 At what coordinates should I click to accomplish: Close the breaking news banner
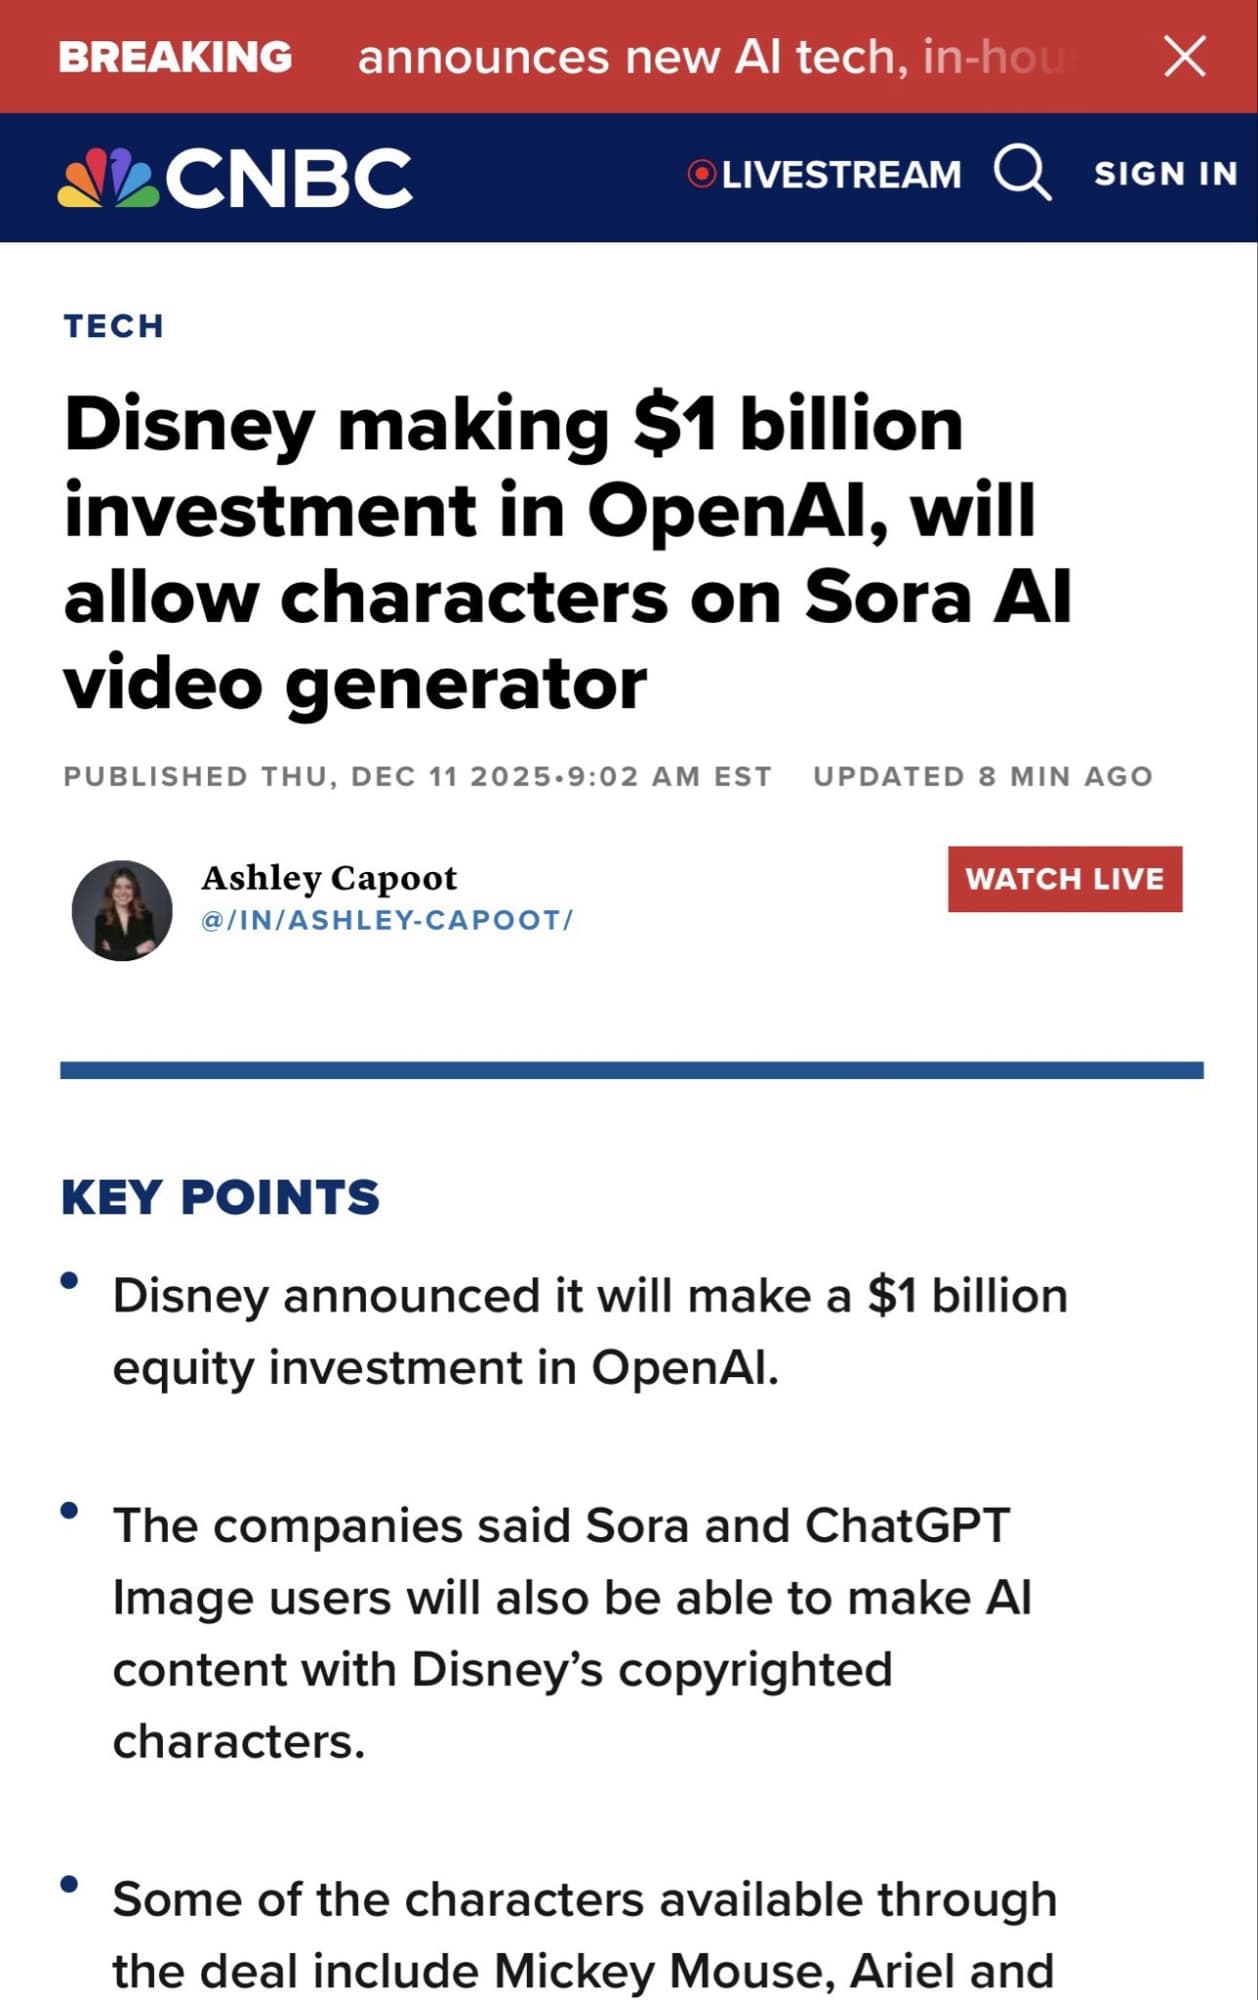[x=1185, y=56]
